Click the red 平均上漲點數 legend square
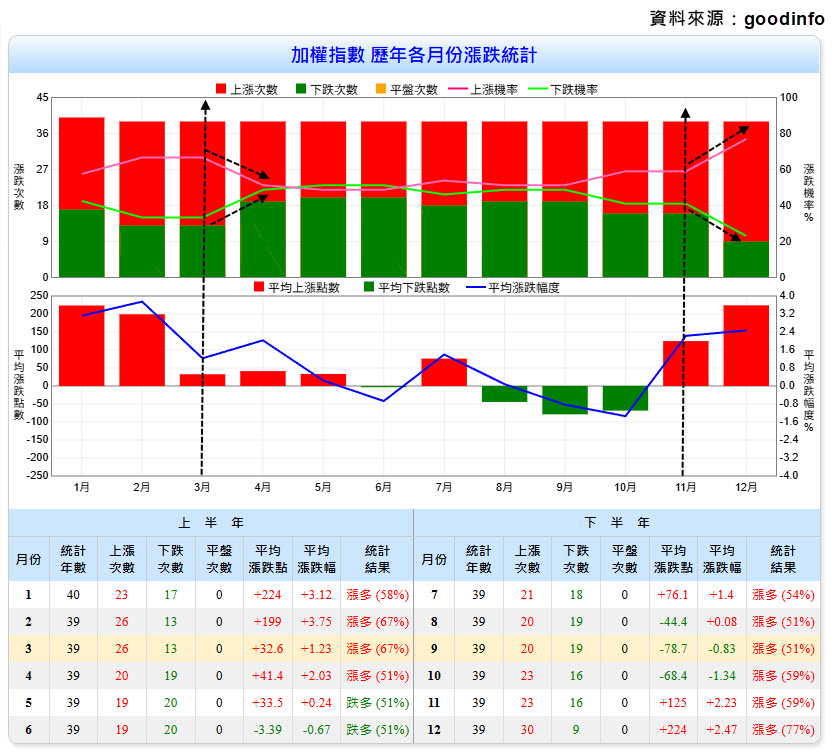Screen dimensions: 837x756 pyautogui.click(x=260, y=287)
